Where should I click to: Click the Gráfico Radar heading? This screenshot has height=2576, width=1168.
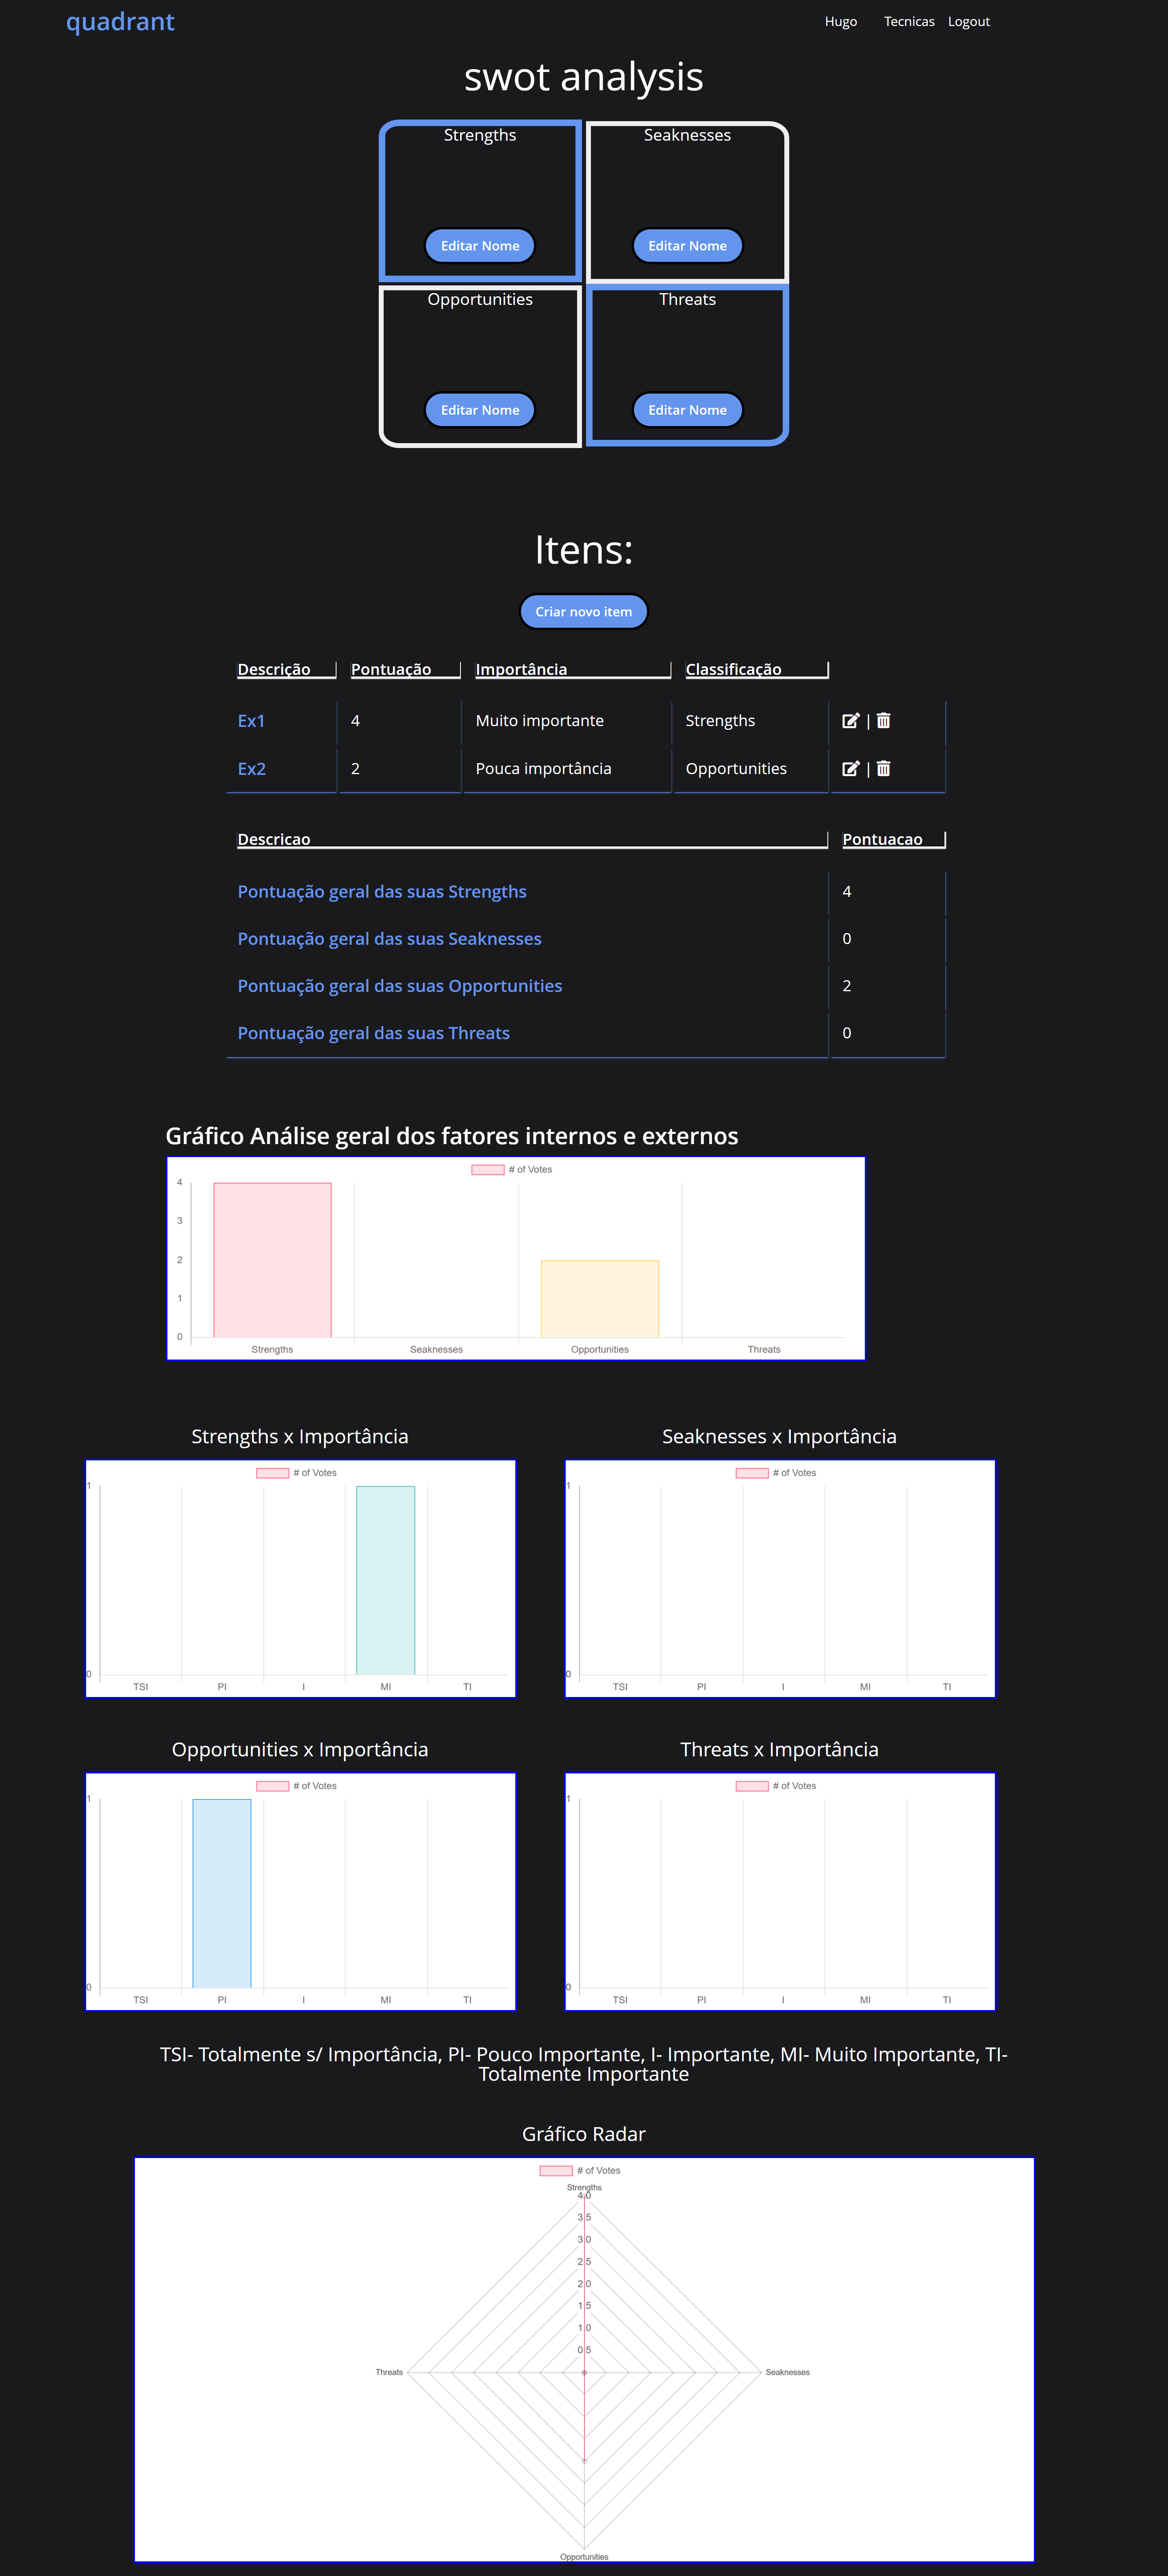coord(584,2134)
